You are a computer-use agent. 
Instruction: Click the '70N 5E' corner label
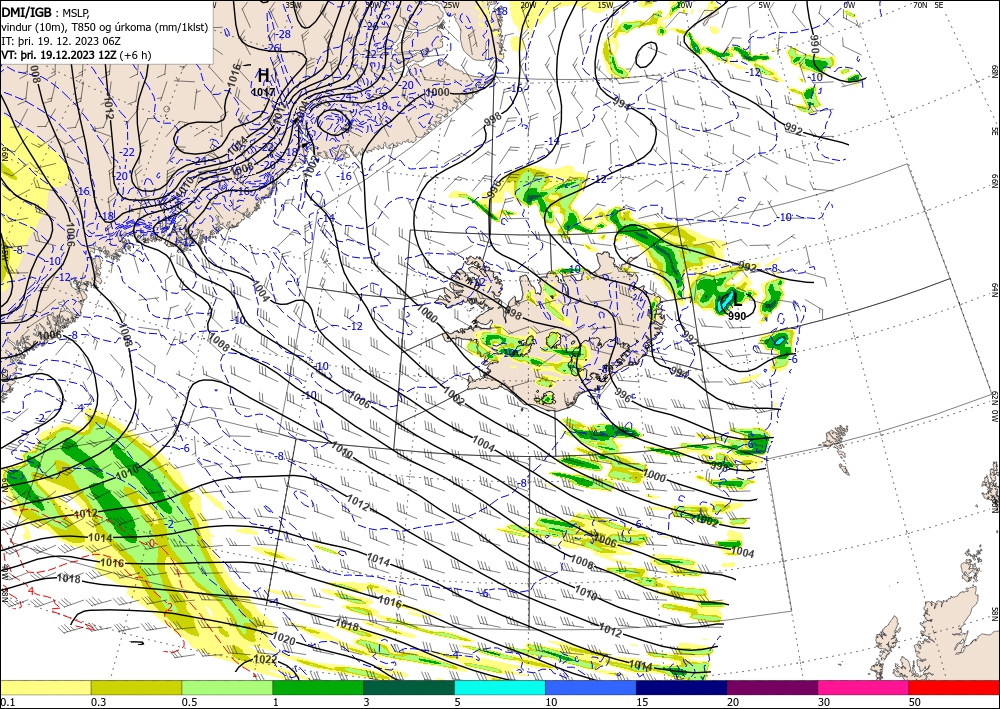tap(928, 5)
